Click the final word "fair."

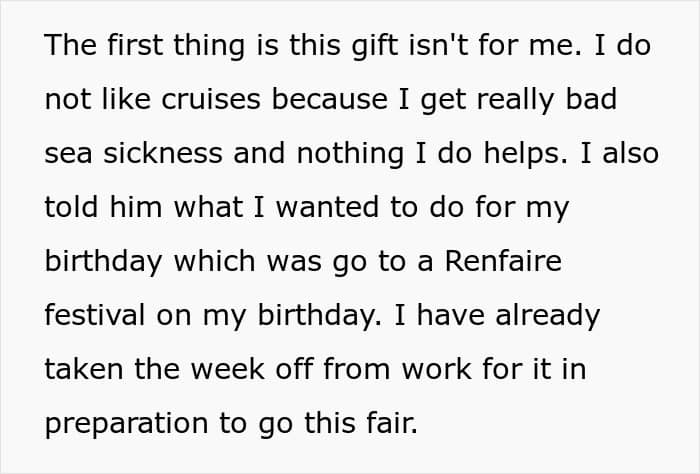tap(382, 424)
